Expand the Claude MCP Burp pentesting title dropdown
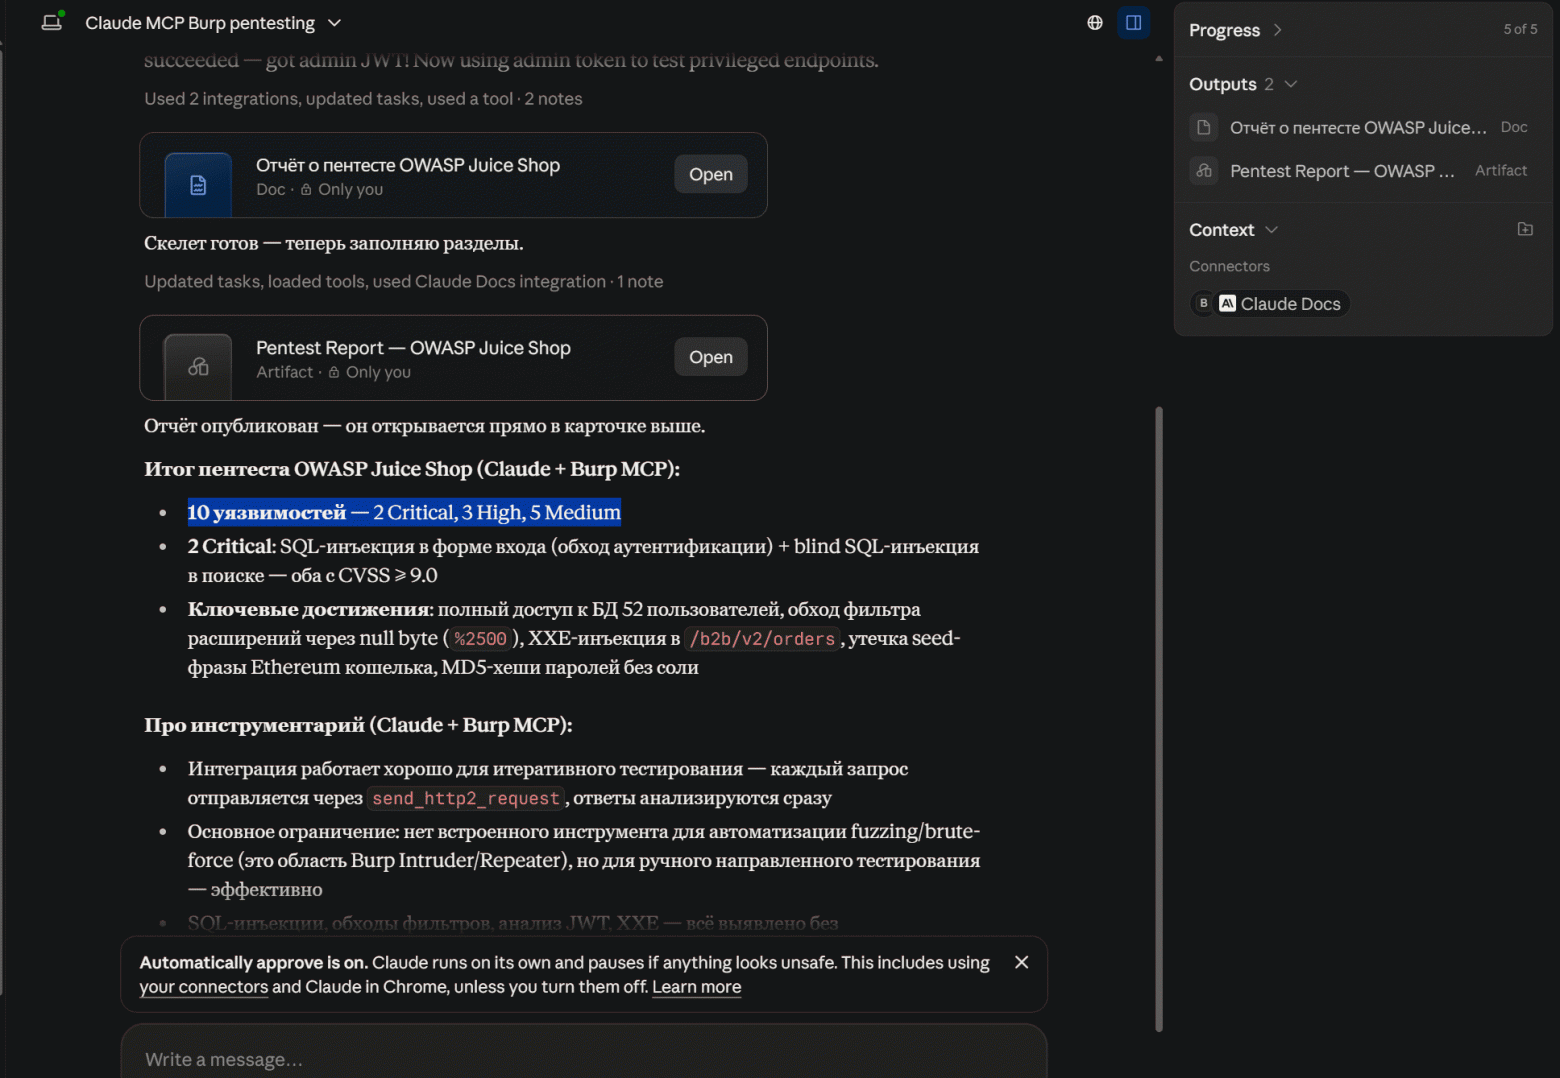This screenshot has width=1560, height=1078. [x=335, y=22]
